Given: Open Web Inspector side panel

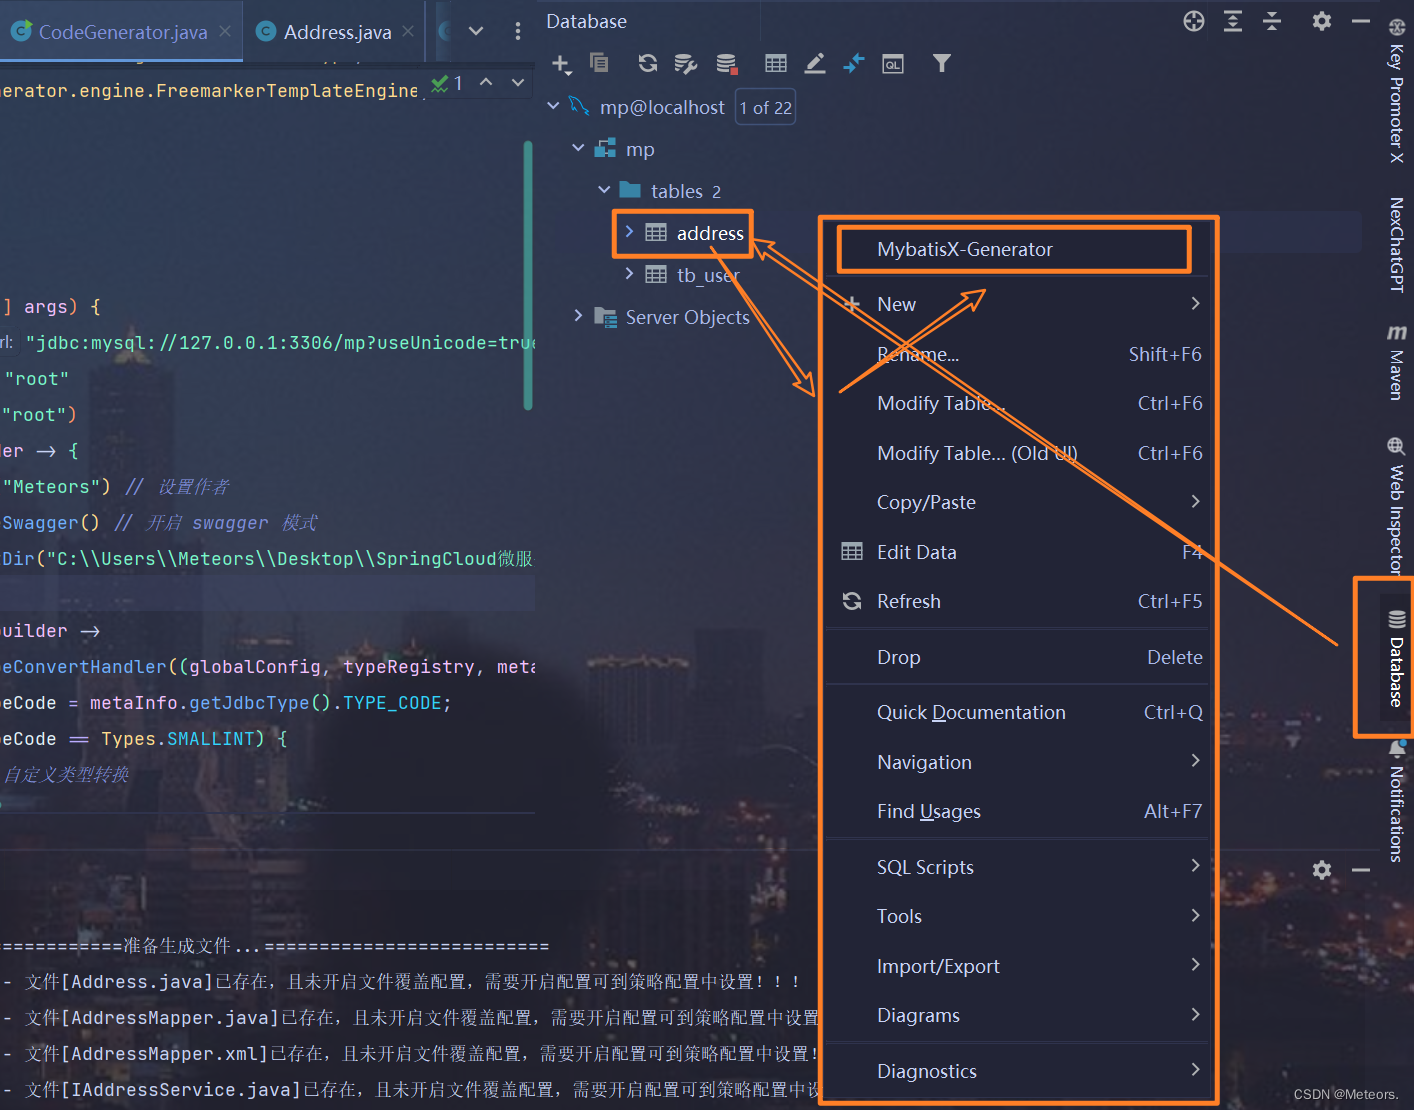Looking at the screenshot, I should pos(1397,506).
